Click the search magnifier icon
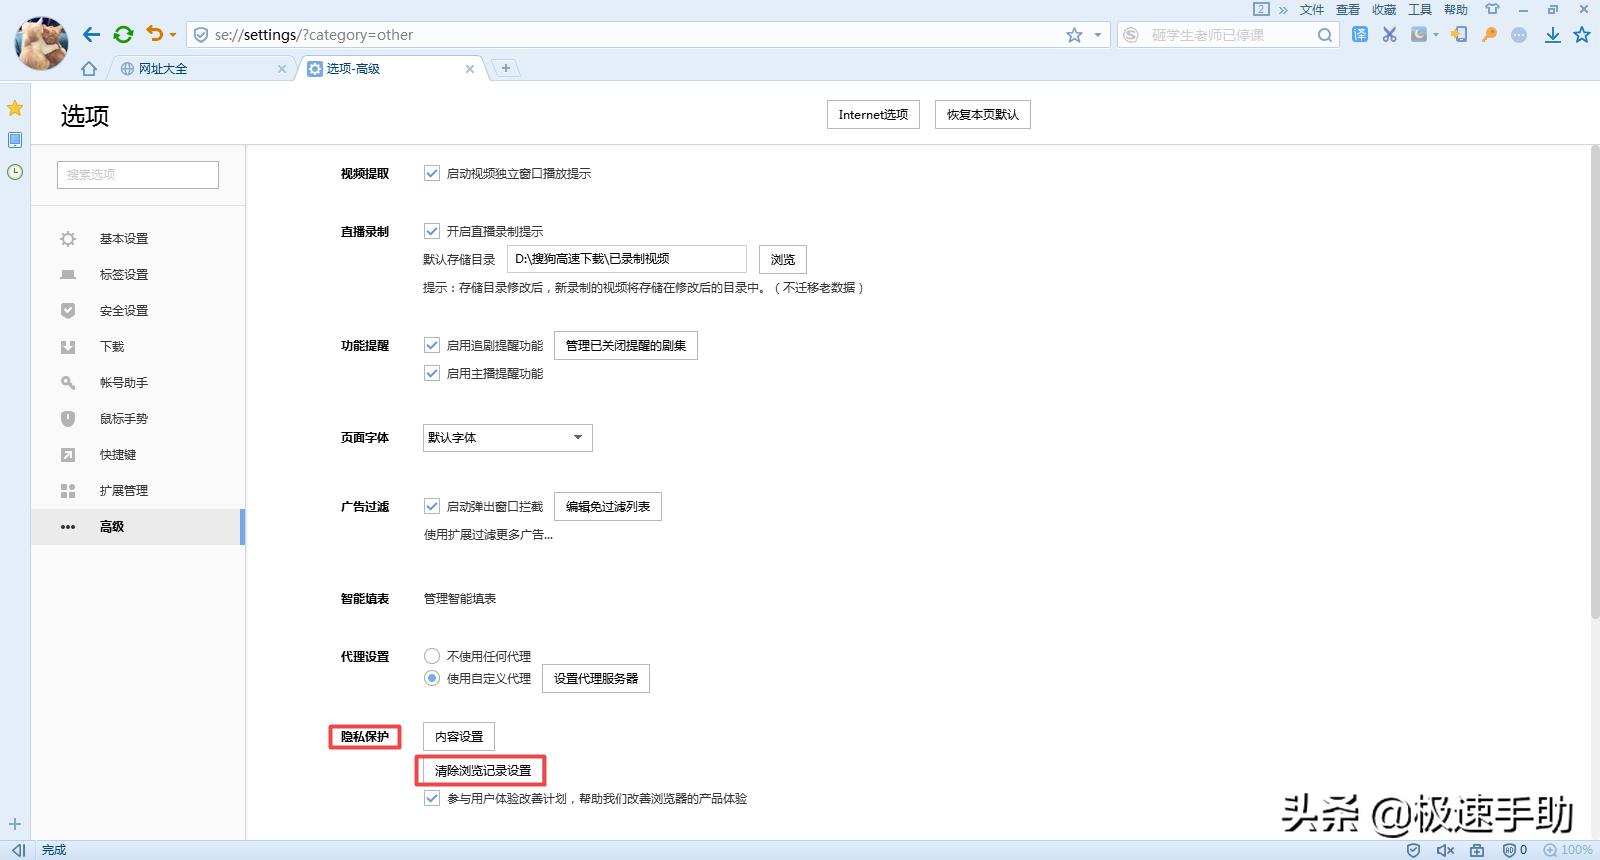The image size is (1600, 860). point(1325,35)
